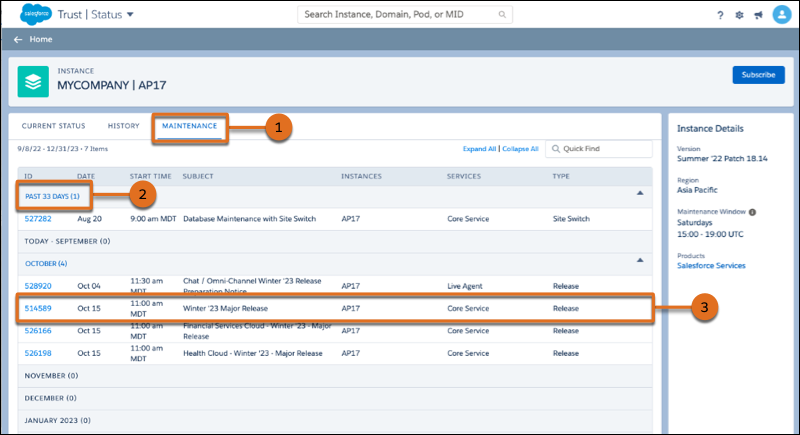The width and height of the screenshot is (800, 435).
Task: Open maintenance ID 528920
Action: [38, 286]
